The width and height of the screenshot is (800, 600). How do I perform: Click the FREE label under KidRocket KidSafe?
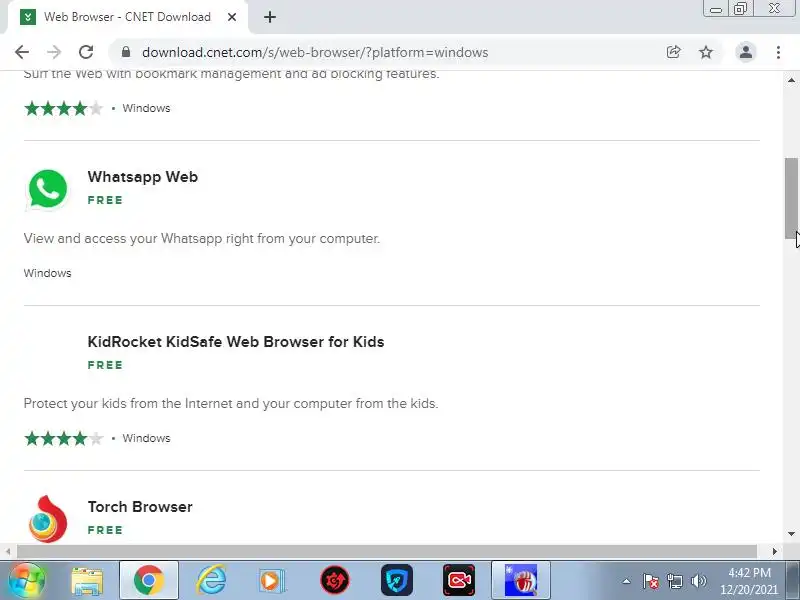point(105,365)
